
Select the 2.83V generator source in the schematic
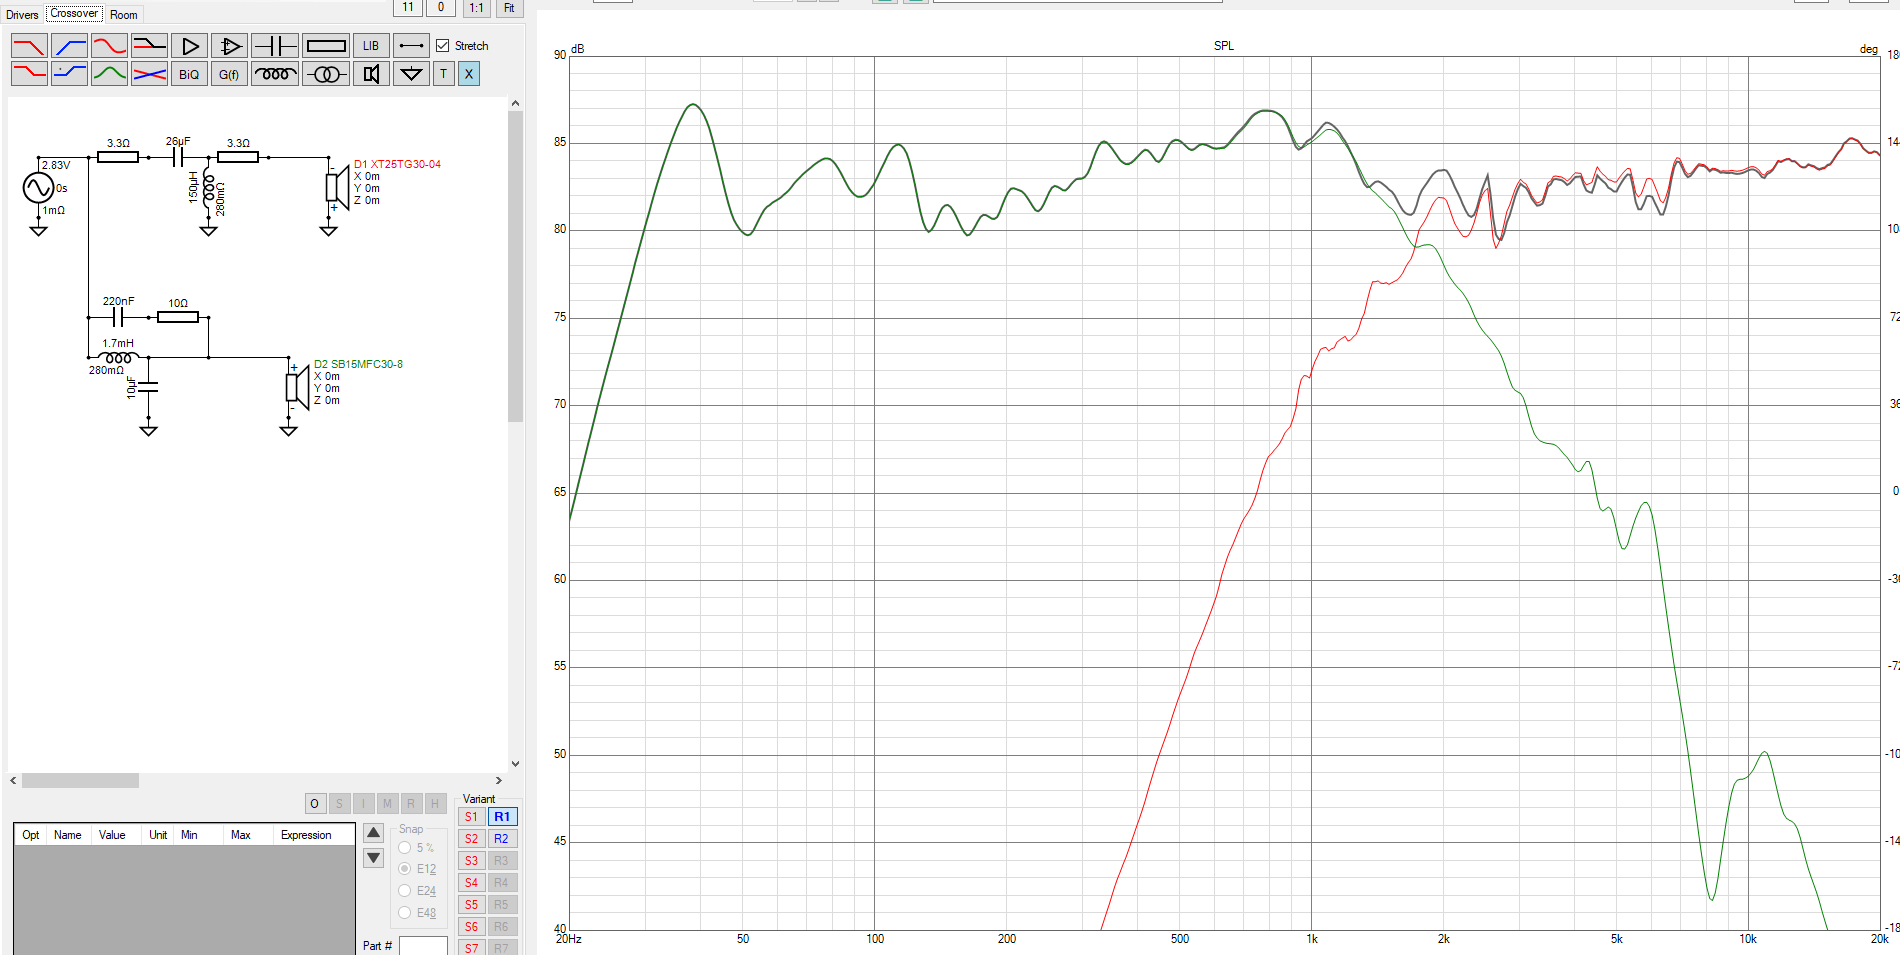38,187
